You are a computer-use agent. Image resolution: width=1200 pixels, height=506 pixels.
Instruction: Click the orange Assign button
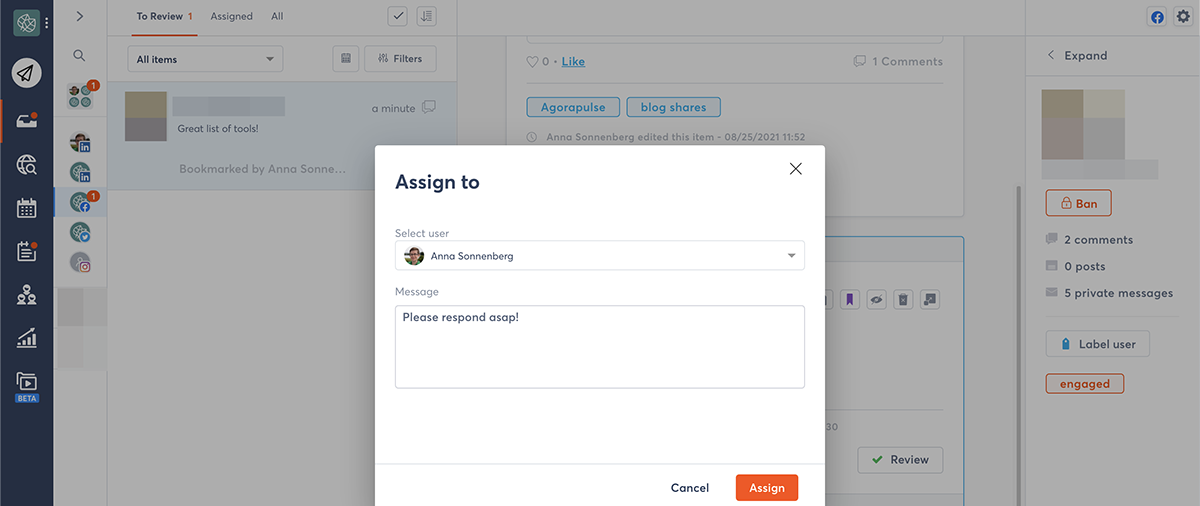[766, 488]
